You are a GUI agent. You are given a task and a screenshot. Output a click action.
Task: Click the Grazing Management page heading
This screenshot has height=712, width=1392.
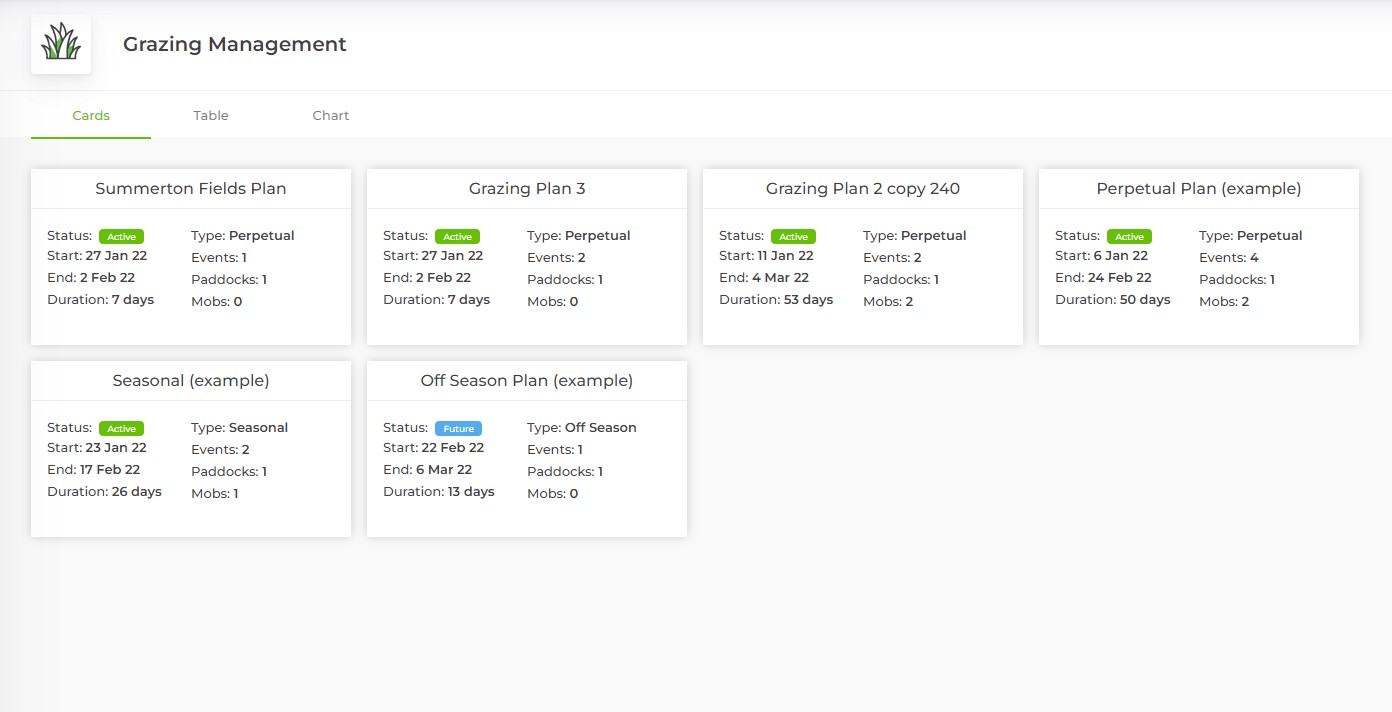point(235,44)
